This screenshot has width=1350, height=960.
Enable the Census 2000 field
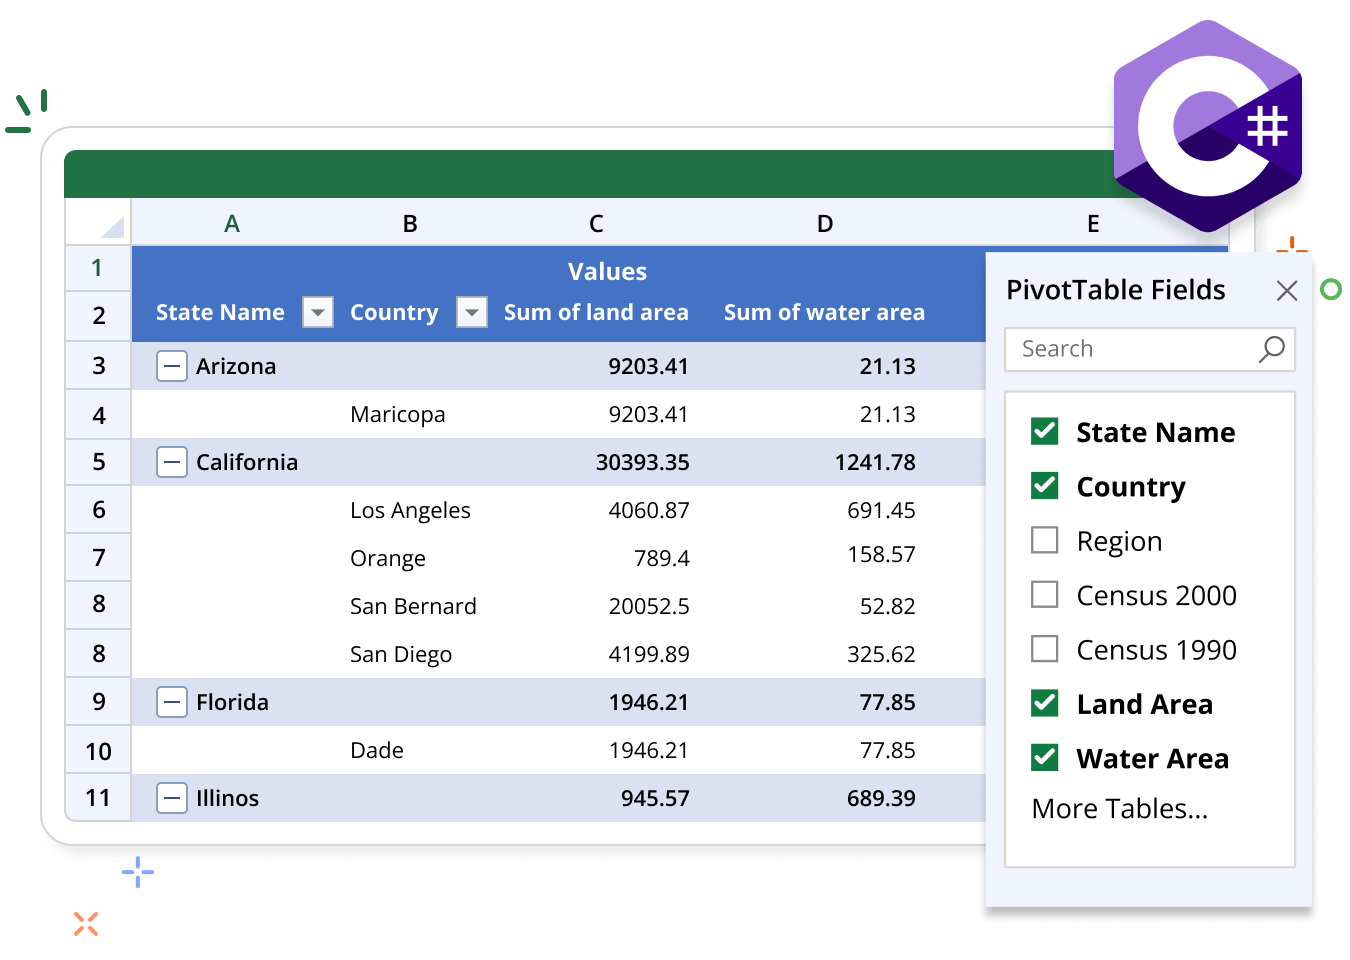pyautogui.click(x=1044, y=594)
